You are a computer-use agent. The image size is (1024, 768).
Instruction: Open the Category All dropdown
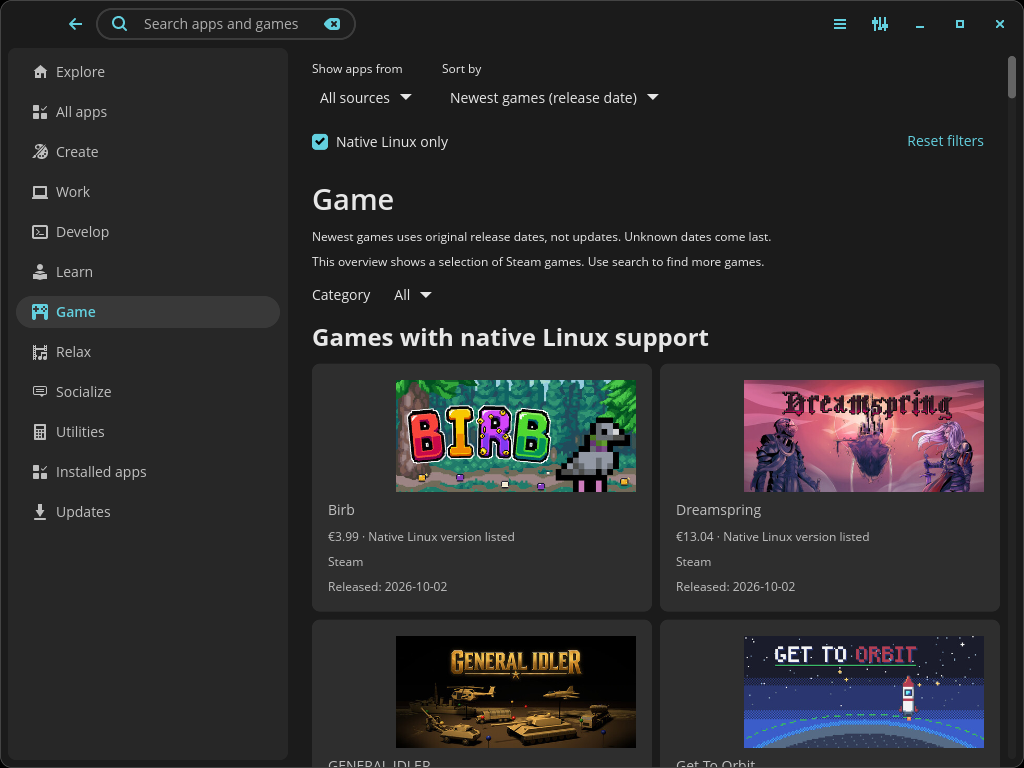pyautogui.click(x=413, y=295)
